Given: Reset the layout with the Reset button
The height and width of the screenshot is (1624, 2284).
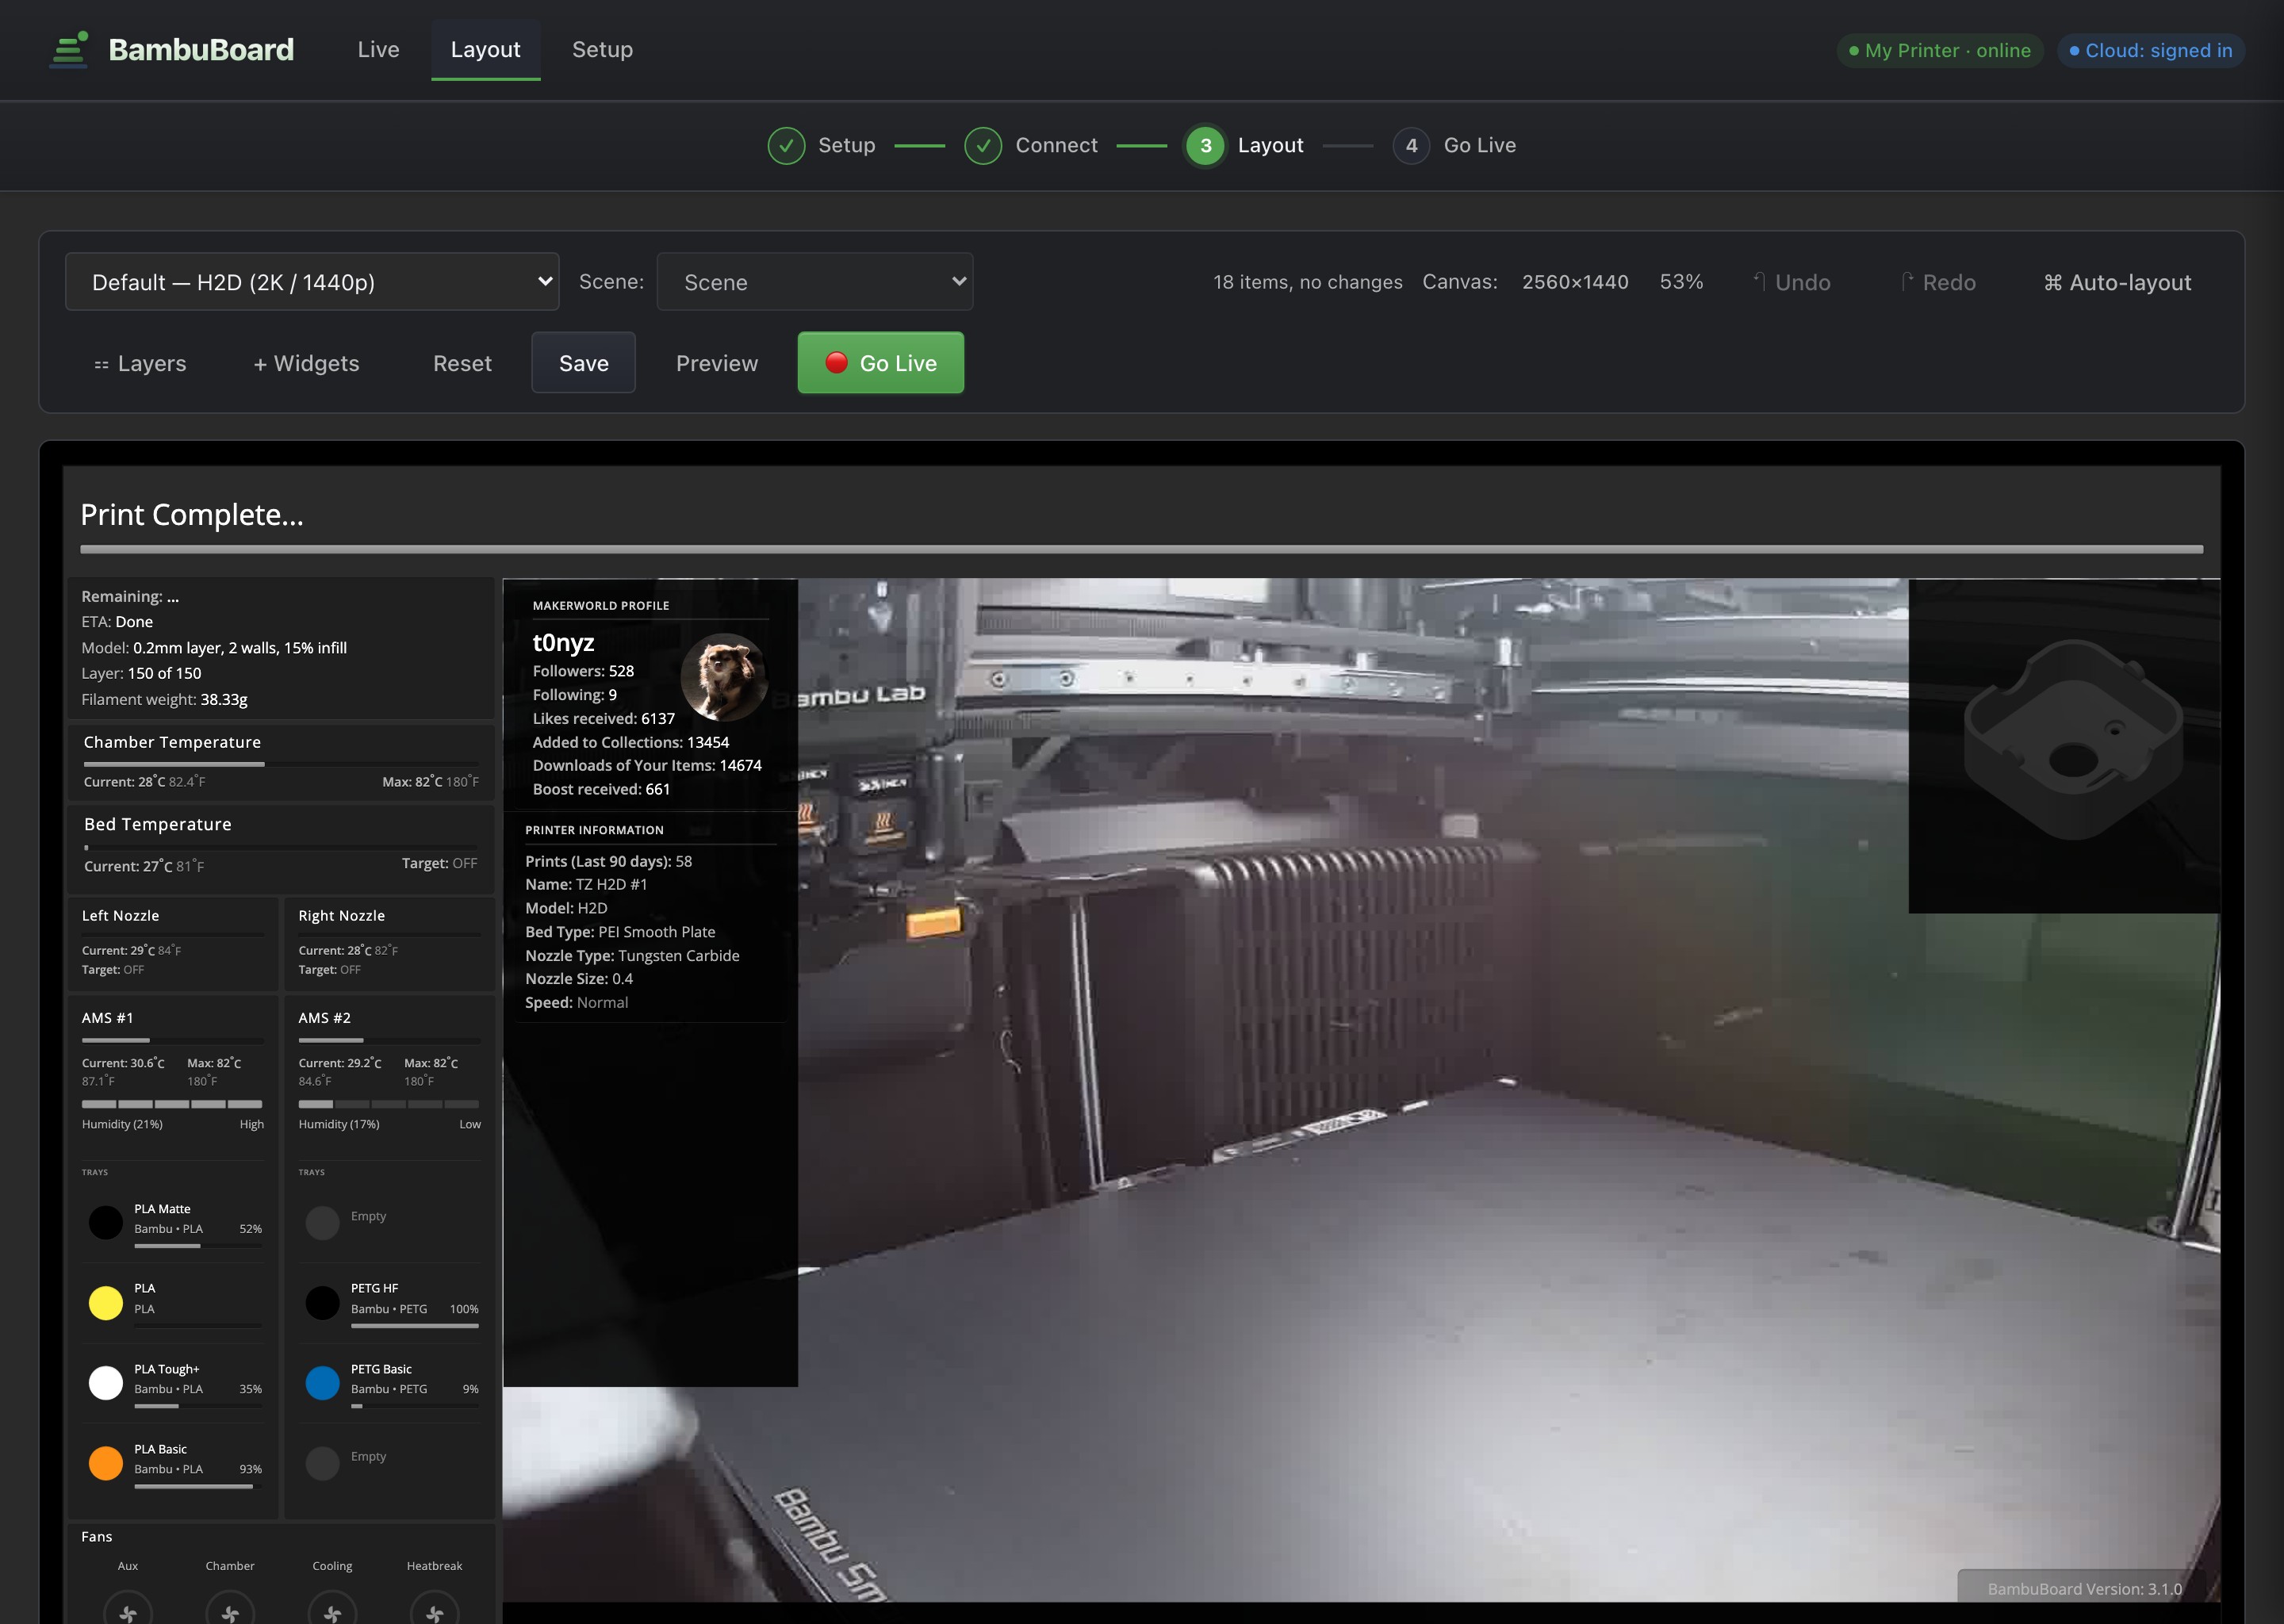Looking at the screenshot, I should [x=462, y=363].
